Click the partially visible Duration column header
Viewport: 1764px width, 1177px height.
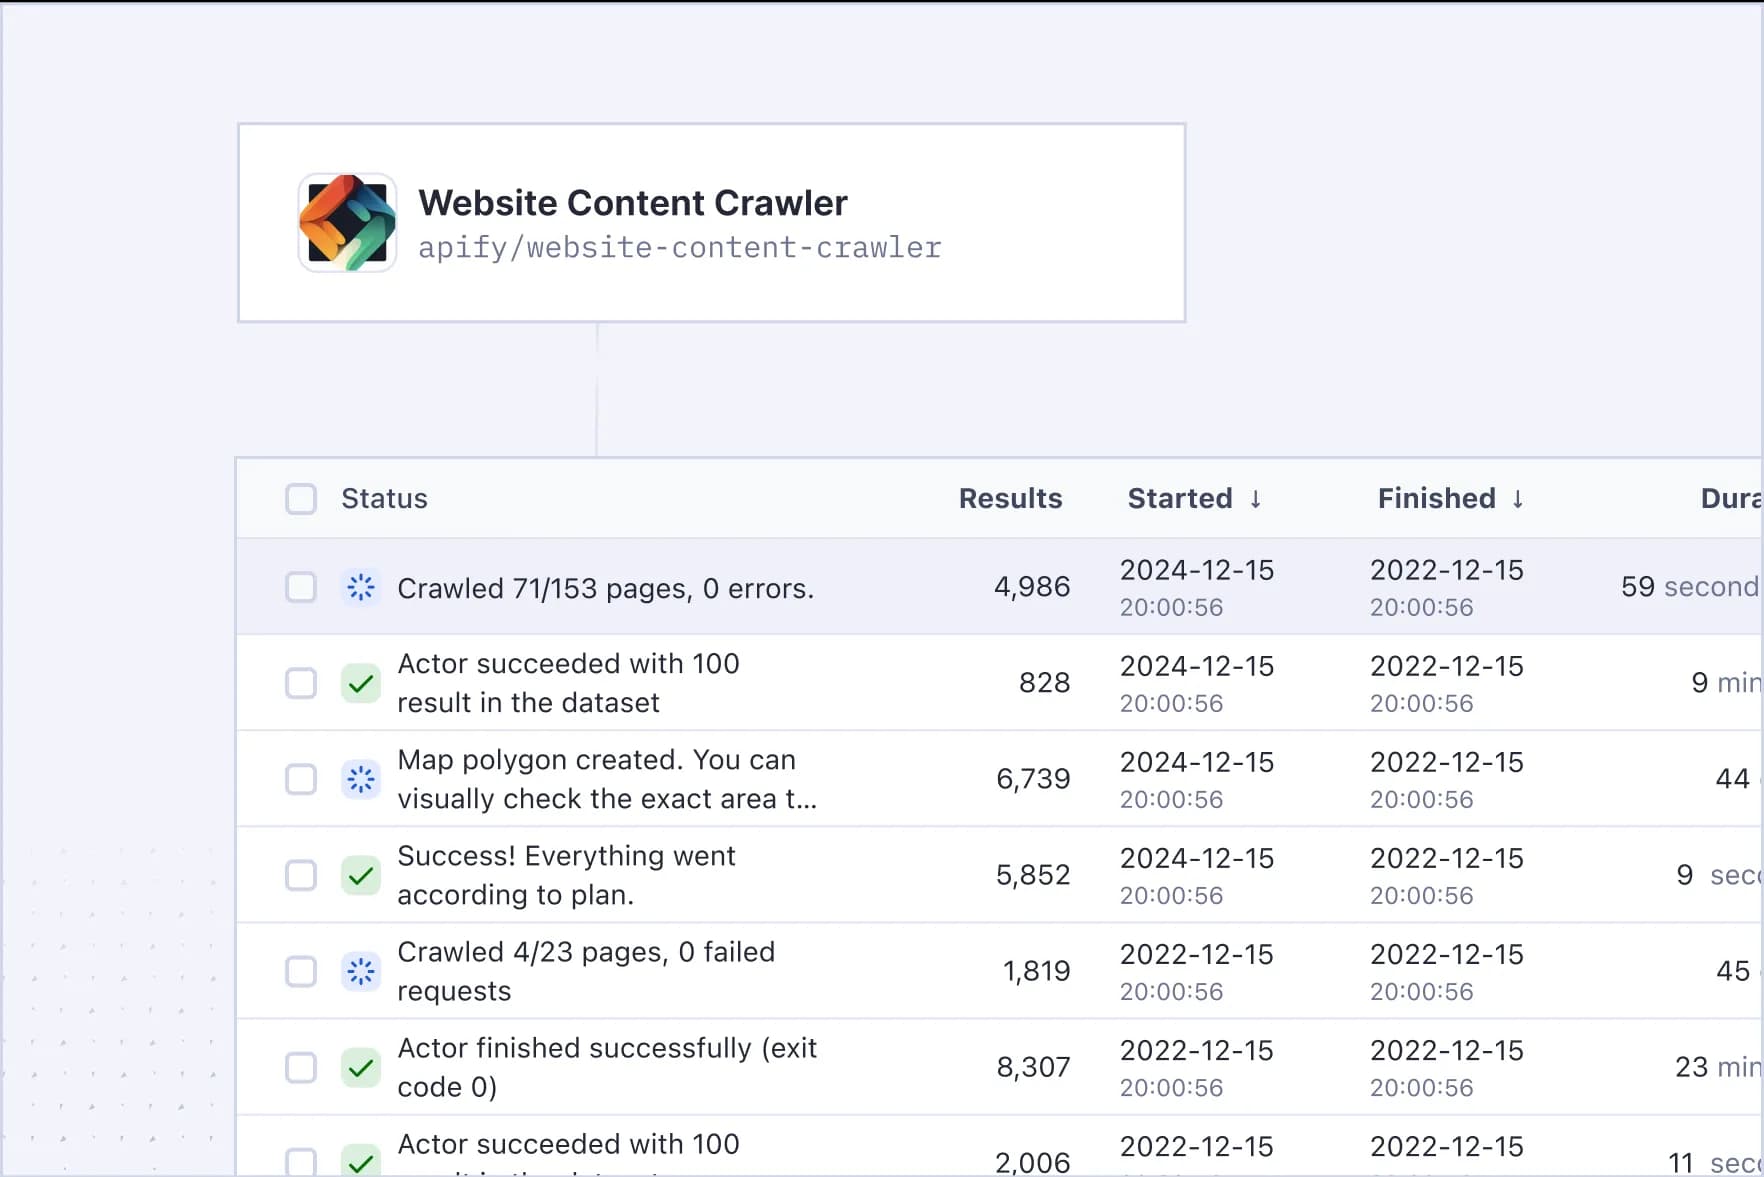[1730, 499]
